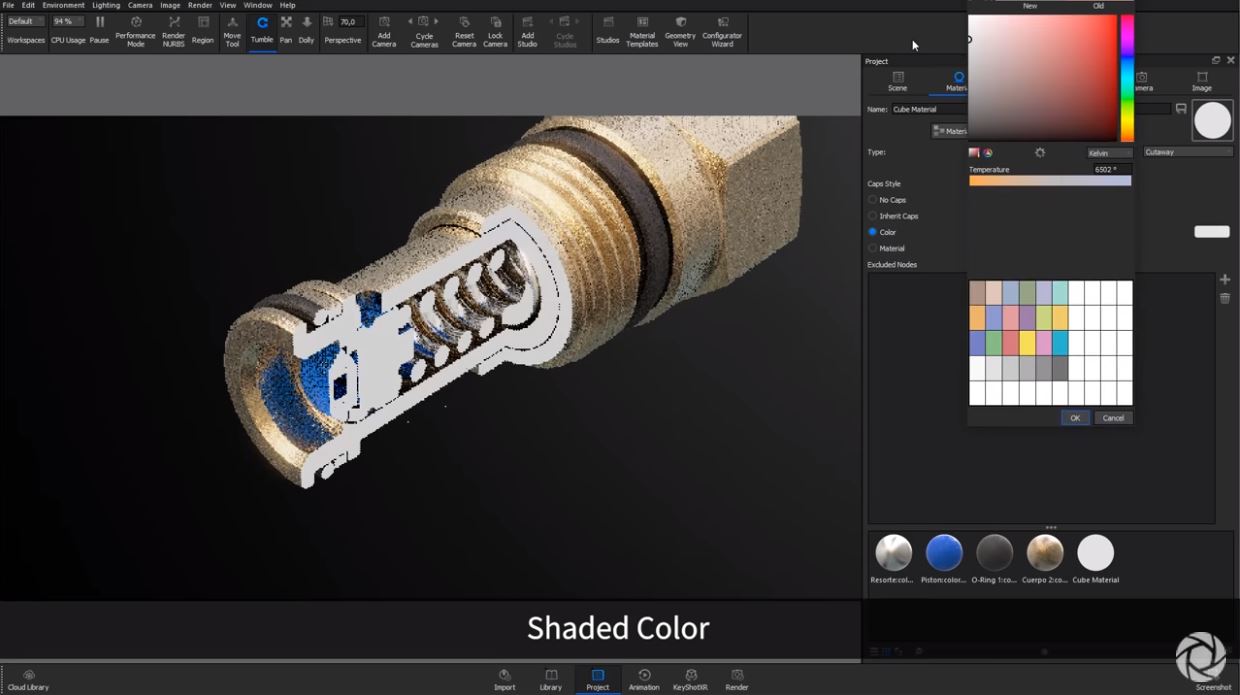This screenshot has width=1240, height=695.
Task: Open the Geometry View
Action: tap(680, 29)
